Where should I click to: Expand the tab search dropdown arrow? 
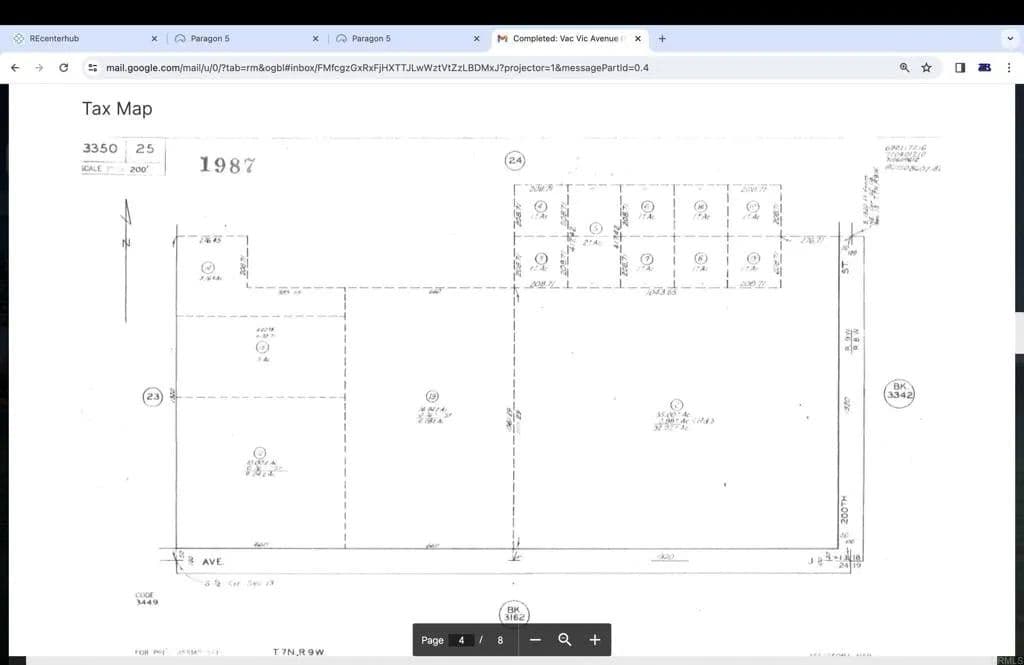(1009, 39)
